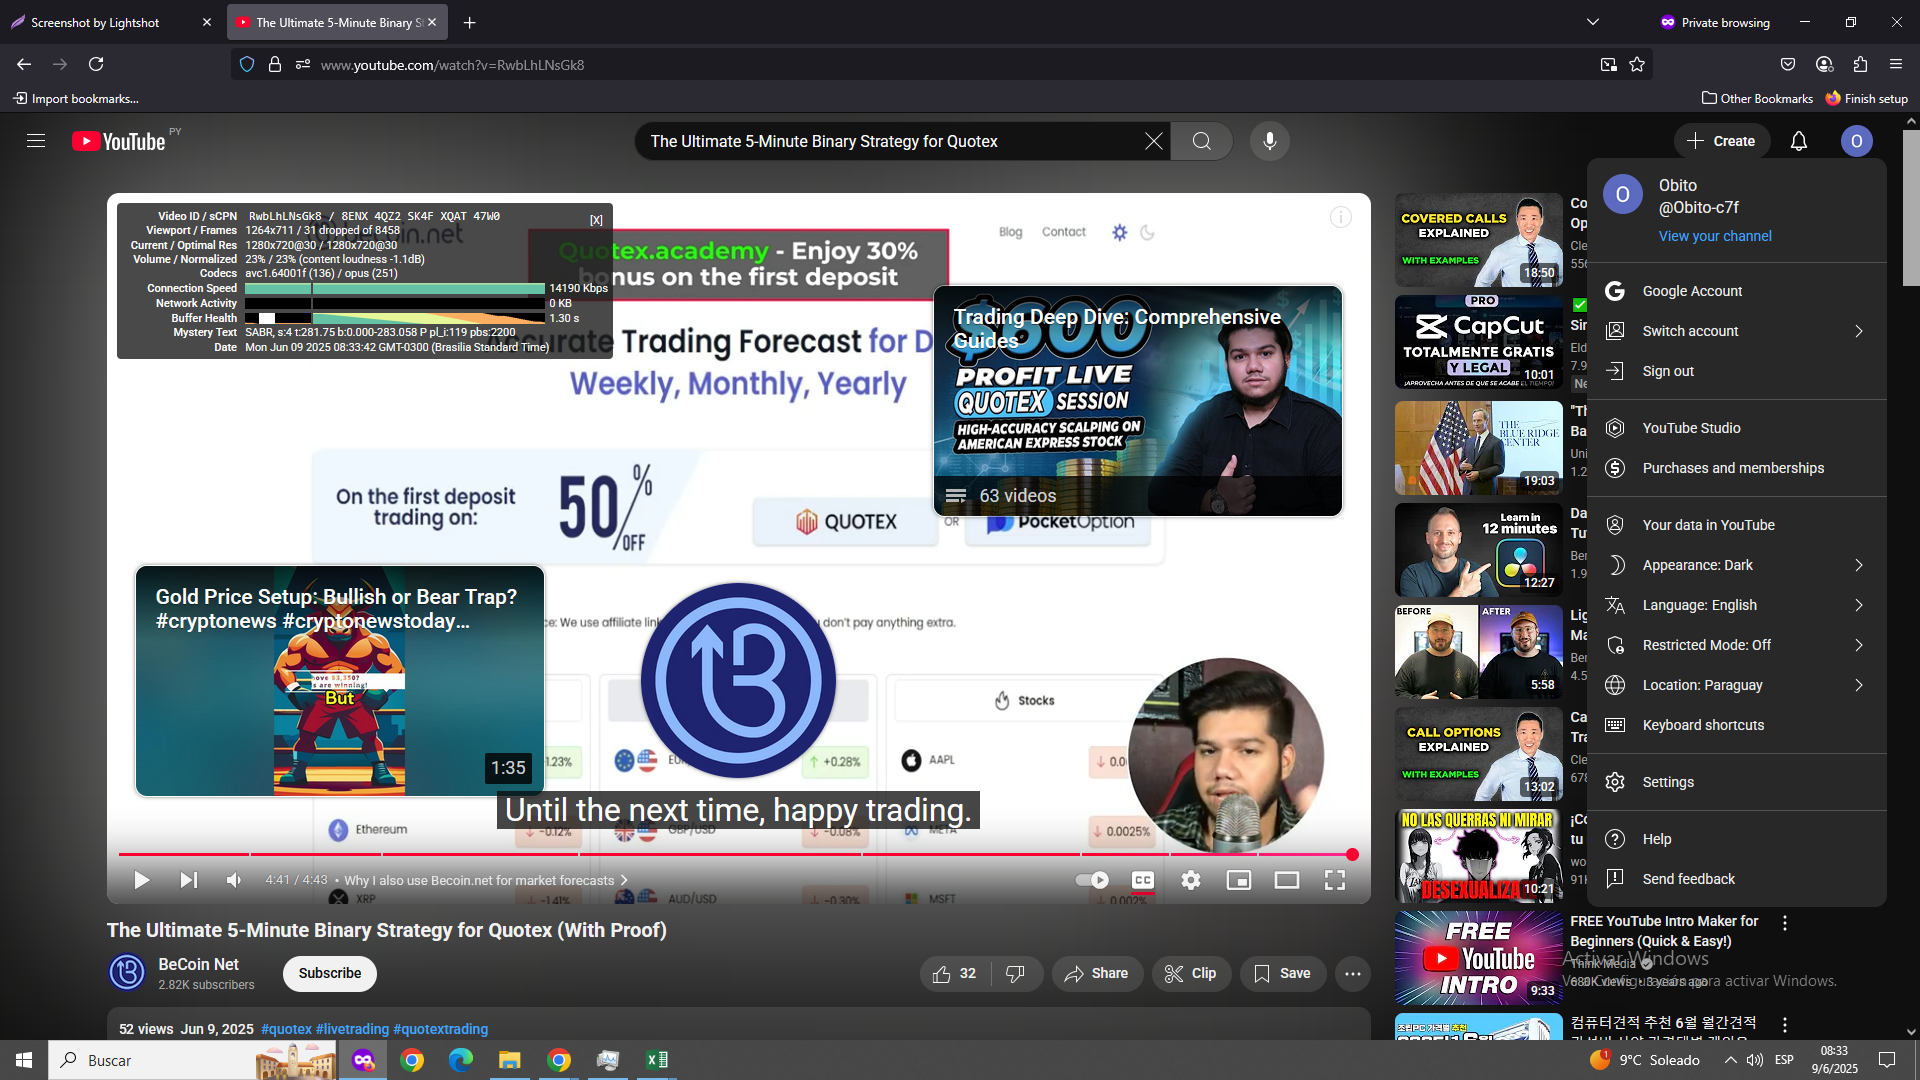Share this video

(1097, 974)
